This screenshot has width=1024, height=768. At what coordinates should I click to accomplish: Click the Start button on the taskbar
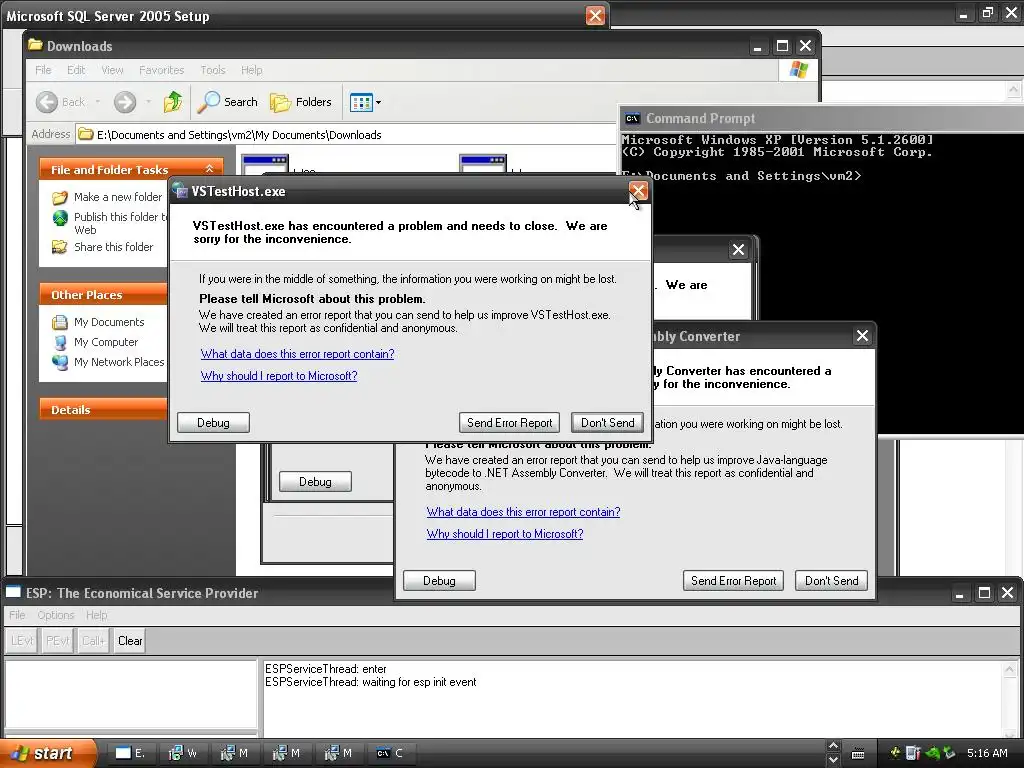[46, 753]
